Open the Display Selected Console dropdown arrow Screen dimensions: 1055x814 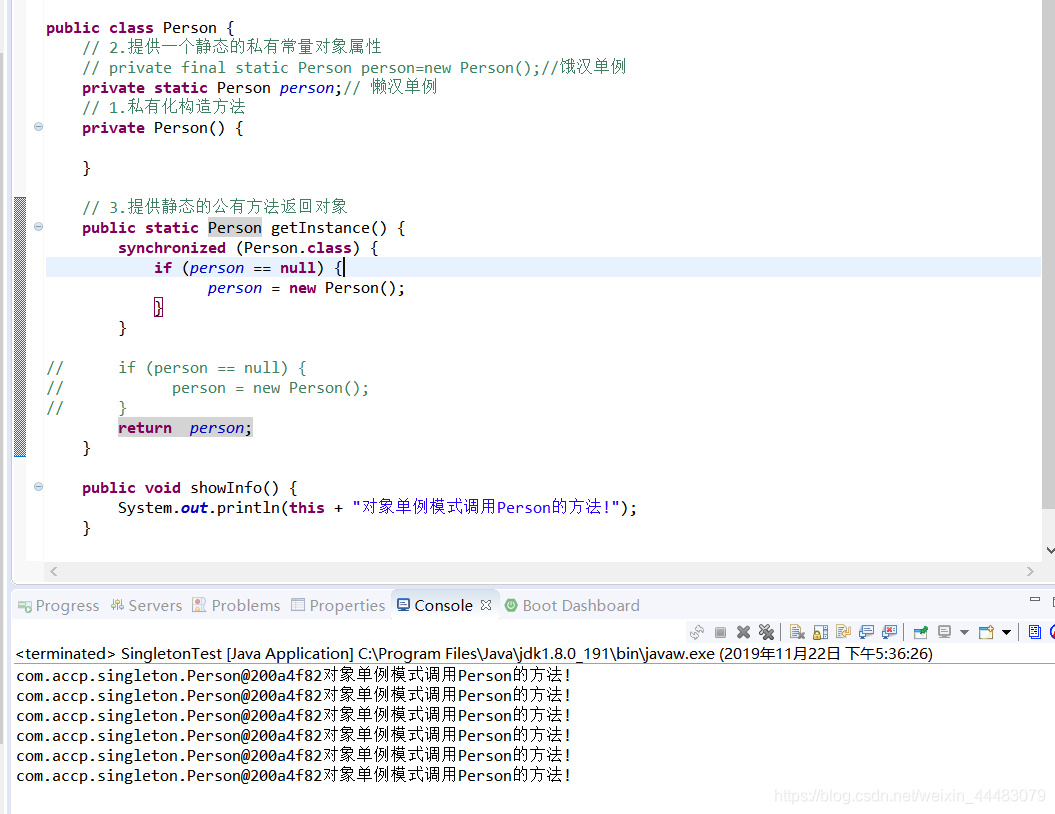click(964, 632)
